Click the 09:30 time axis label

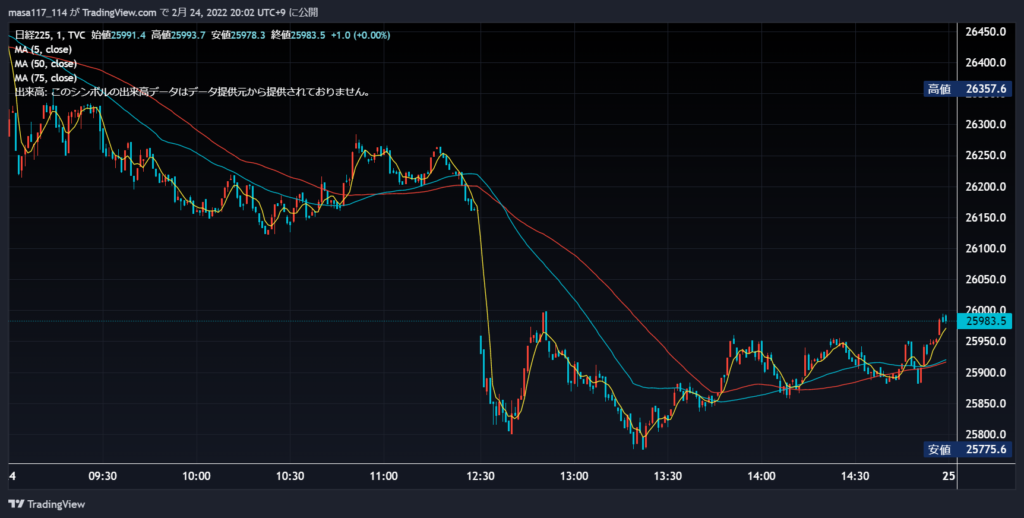[x=103, y=476]
